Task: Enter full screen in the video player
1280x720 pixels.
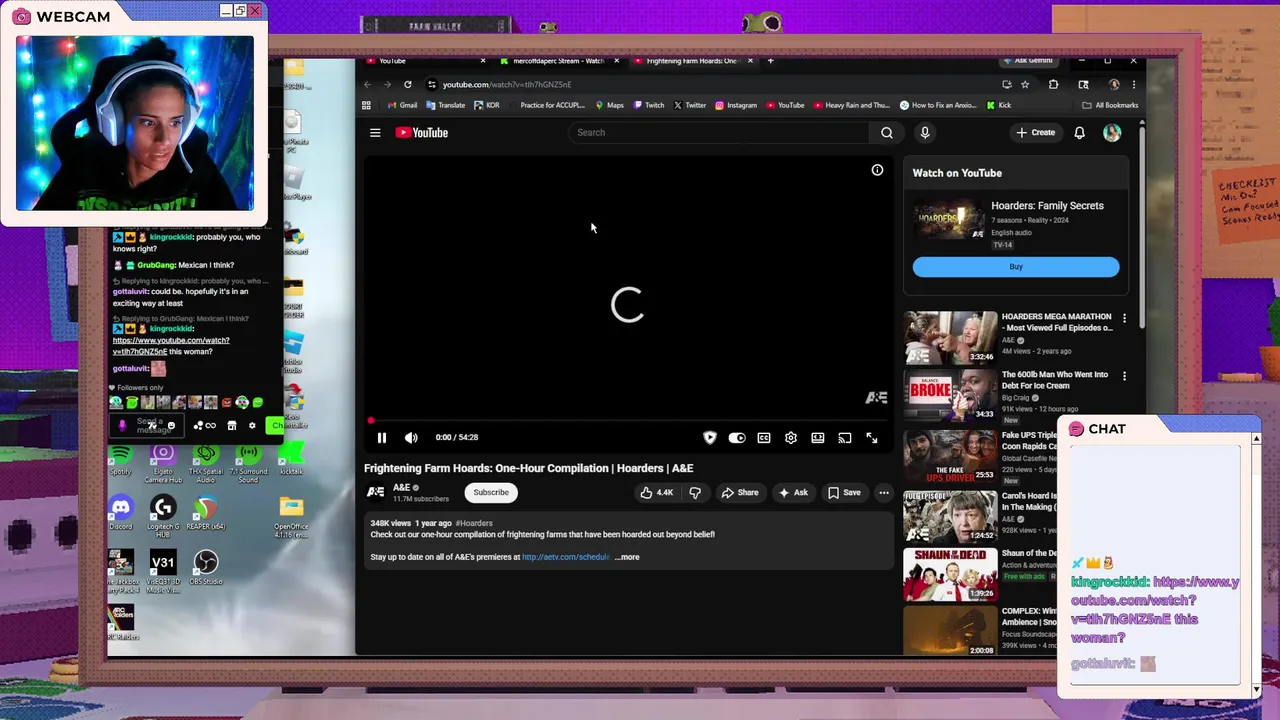Action: click(872, 437)
